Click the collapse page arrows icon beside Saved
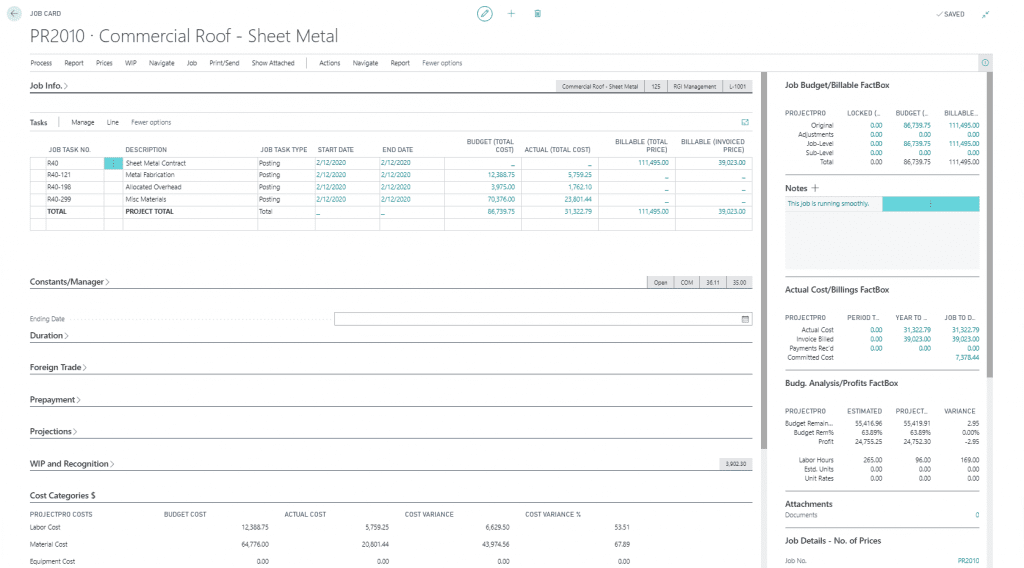Image resolution: width=1024 pixels, height=568 pixels. 986,14
